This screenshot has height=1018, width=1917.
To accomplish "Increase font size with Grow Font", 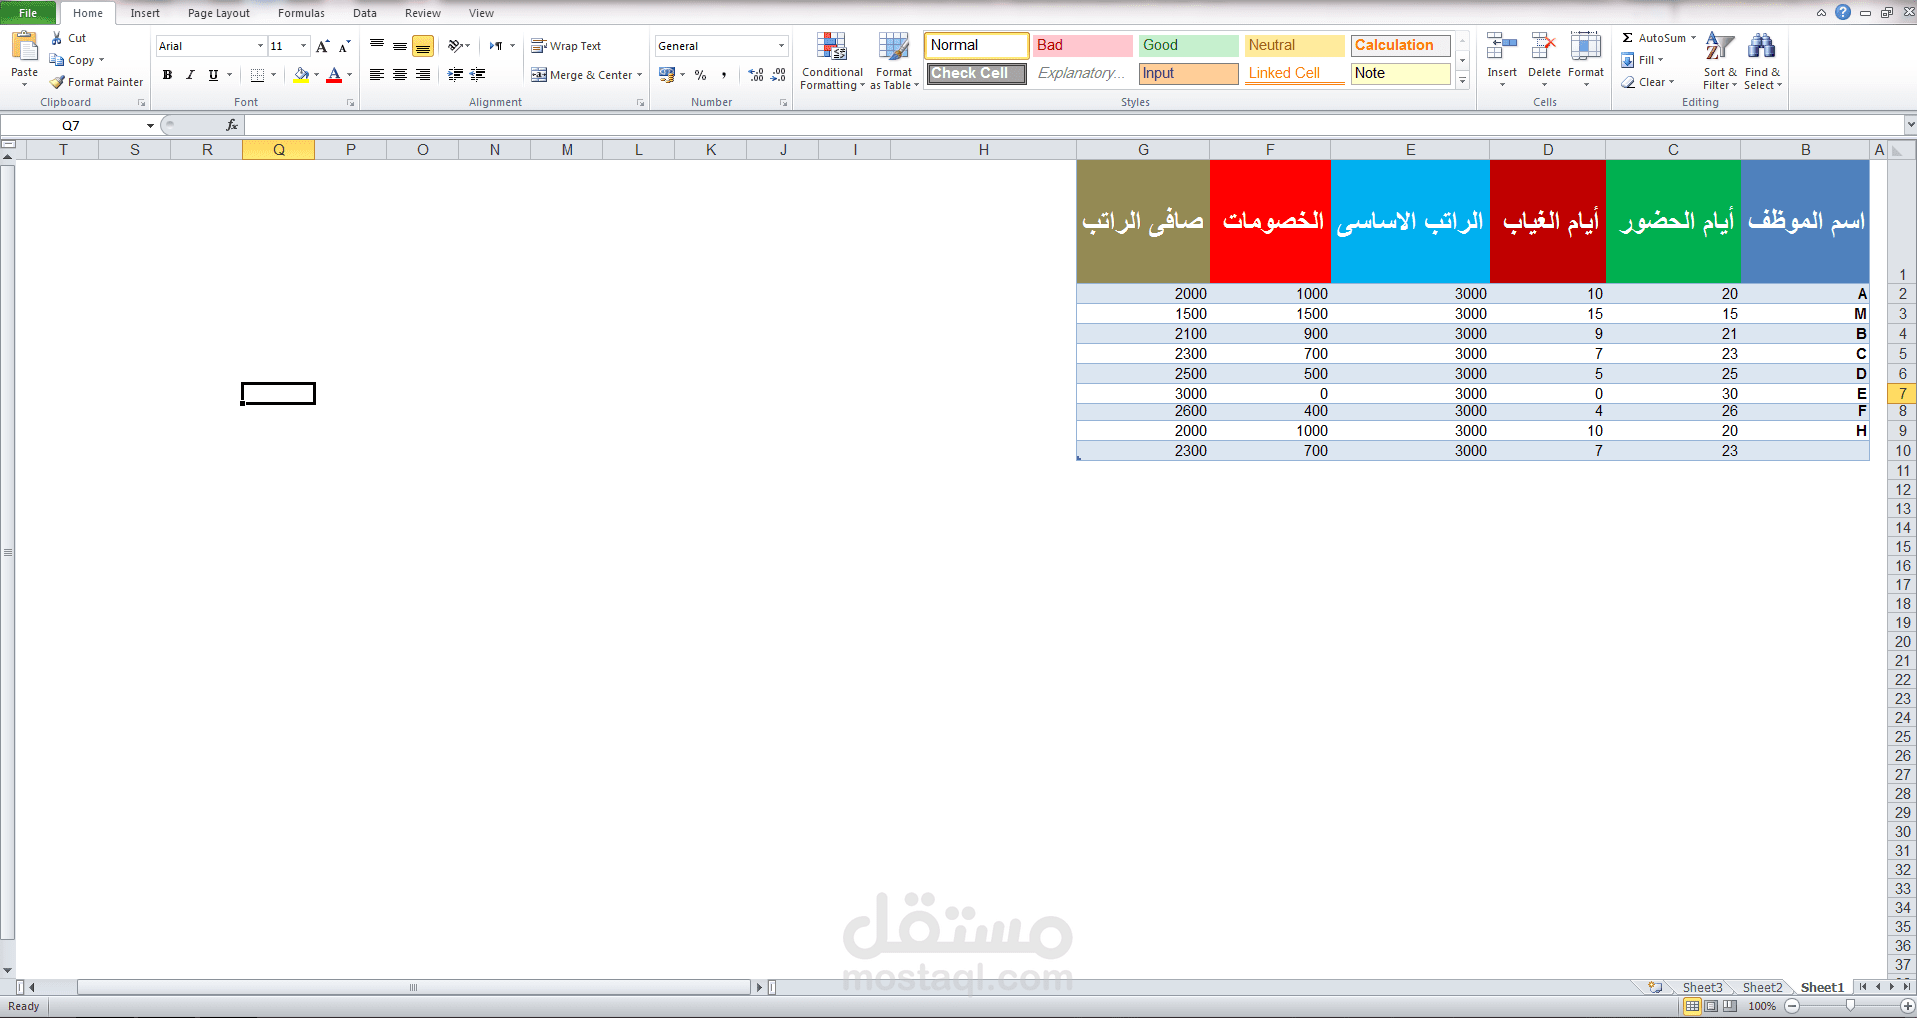I will [322, 46].
